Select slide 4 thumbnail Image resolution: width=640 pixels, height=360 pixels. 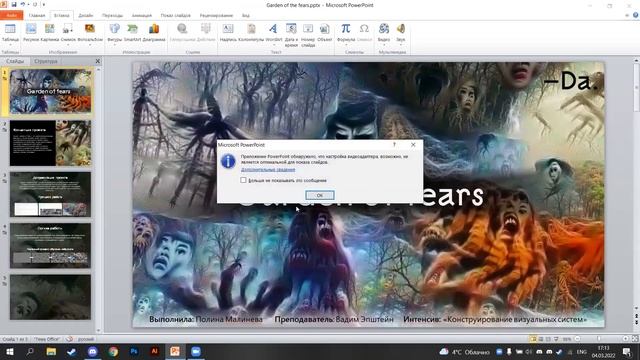pos(50,245)
